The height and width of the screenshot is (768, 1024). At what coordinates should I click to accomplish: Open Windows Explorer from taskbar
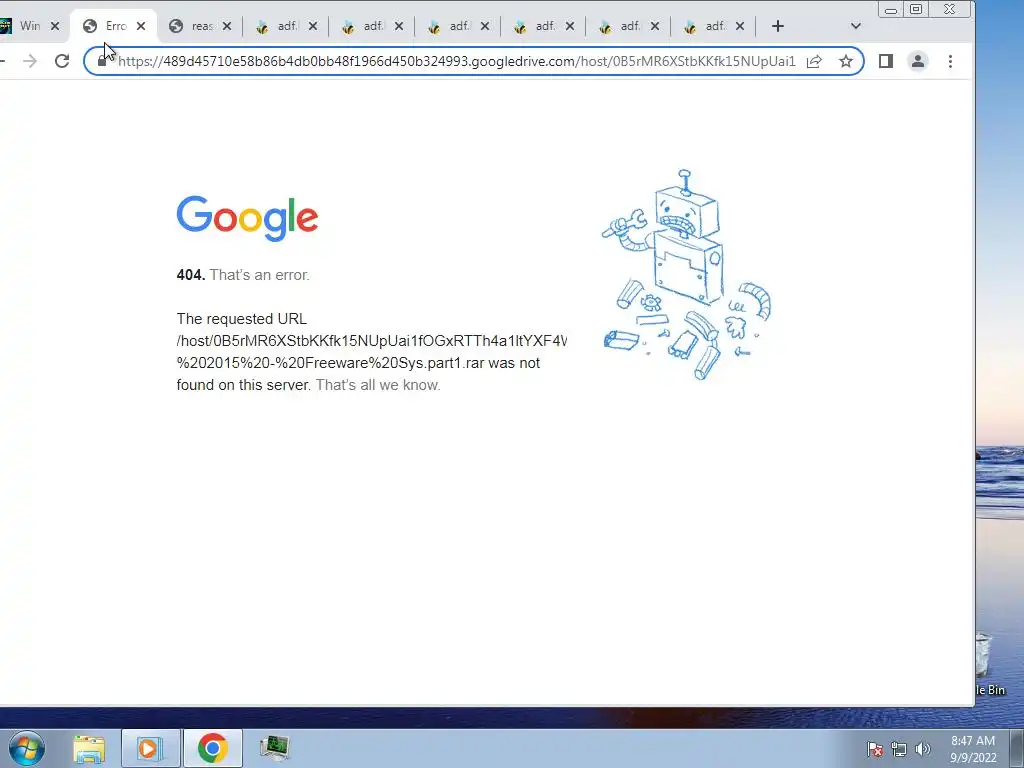89,748
